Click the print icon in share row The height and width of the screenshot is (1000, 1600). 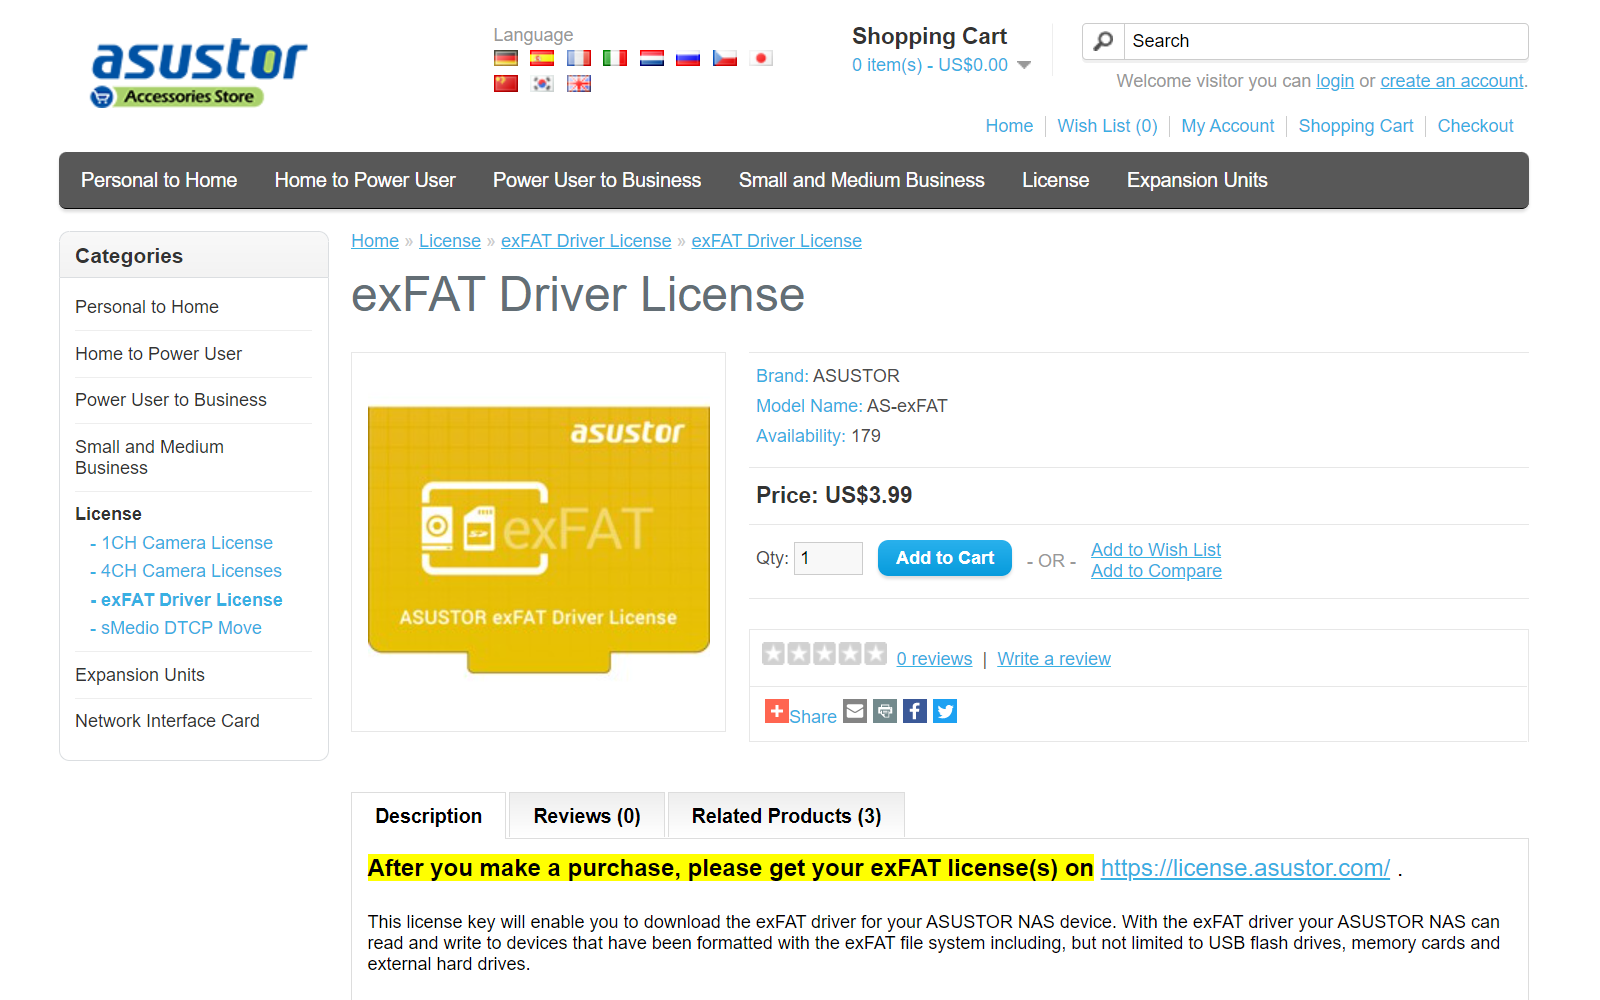[885, 711]
